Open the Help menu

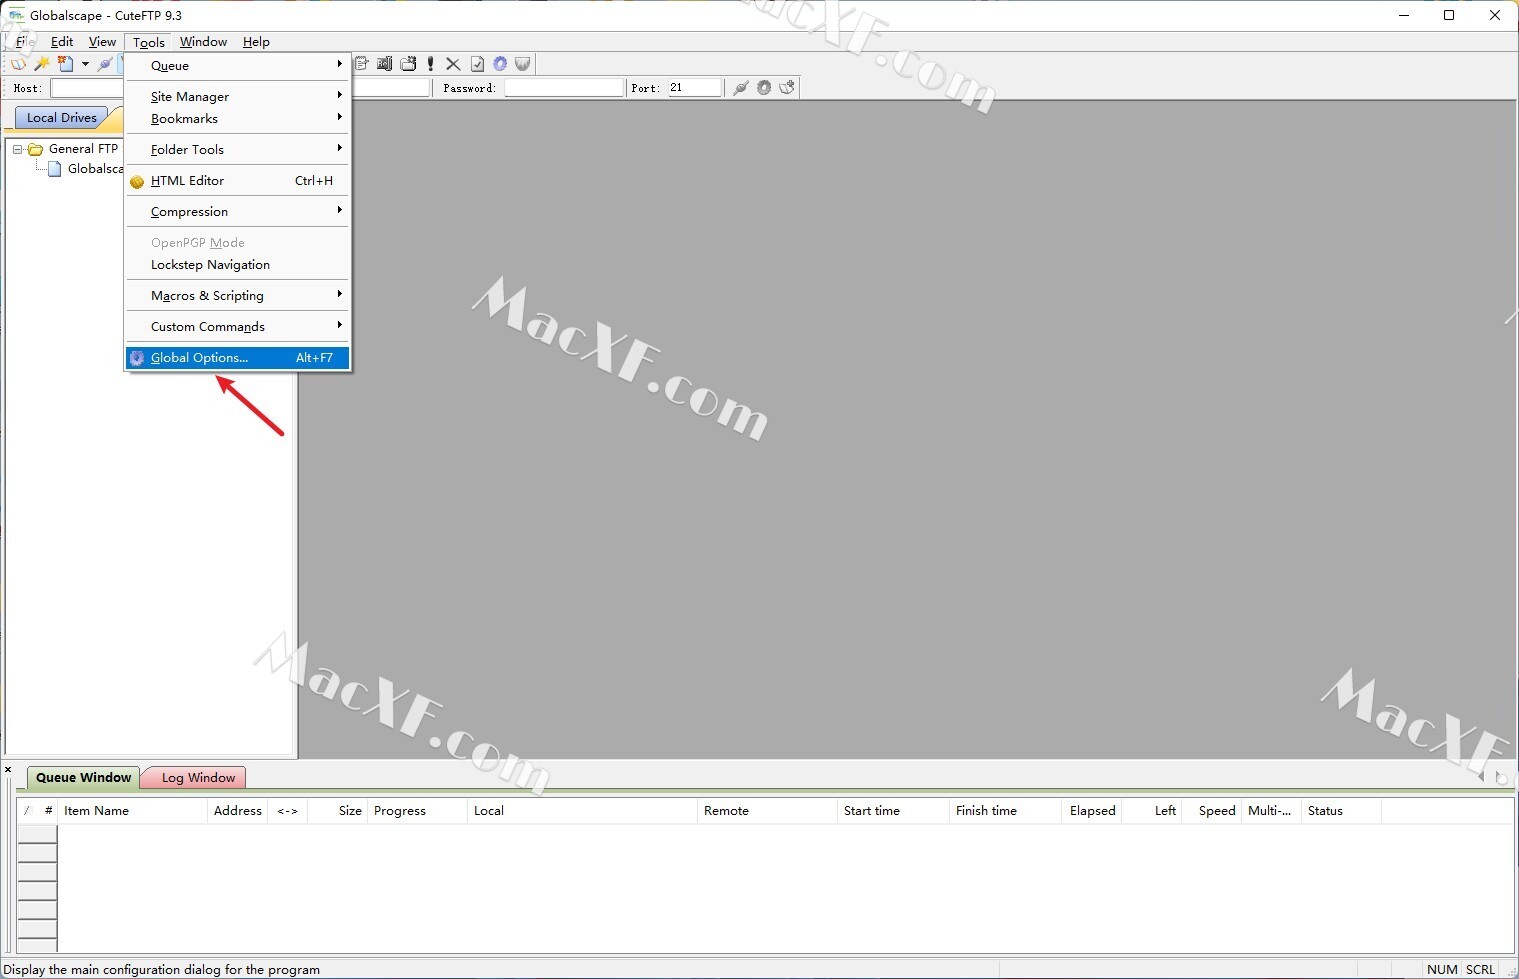pyautogui.click(x=256, y=42)
